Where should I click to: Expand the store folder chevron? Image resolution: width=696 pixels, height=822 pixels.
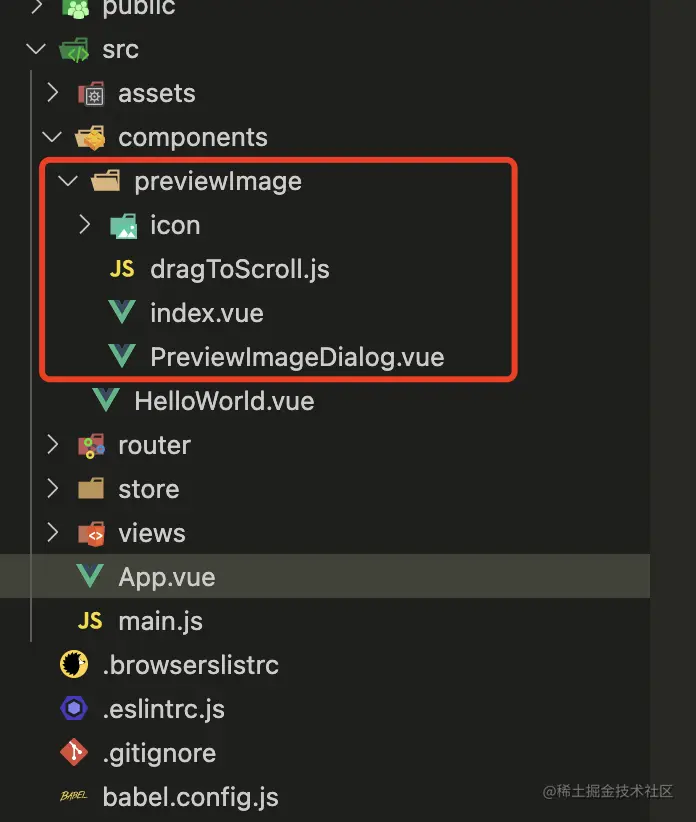(x=52, y=489)
